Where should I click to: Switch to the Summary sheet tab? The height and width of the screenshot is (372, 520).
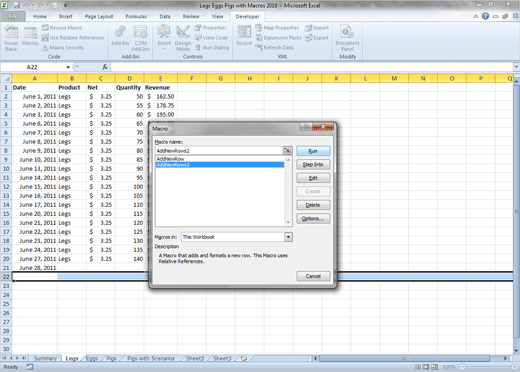pyautogui.click(x=45, y=358)
